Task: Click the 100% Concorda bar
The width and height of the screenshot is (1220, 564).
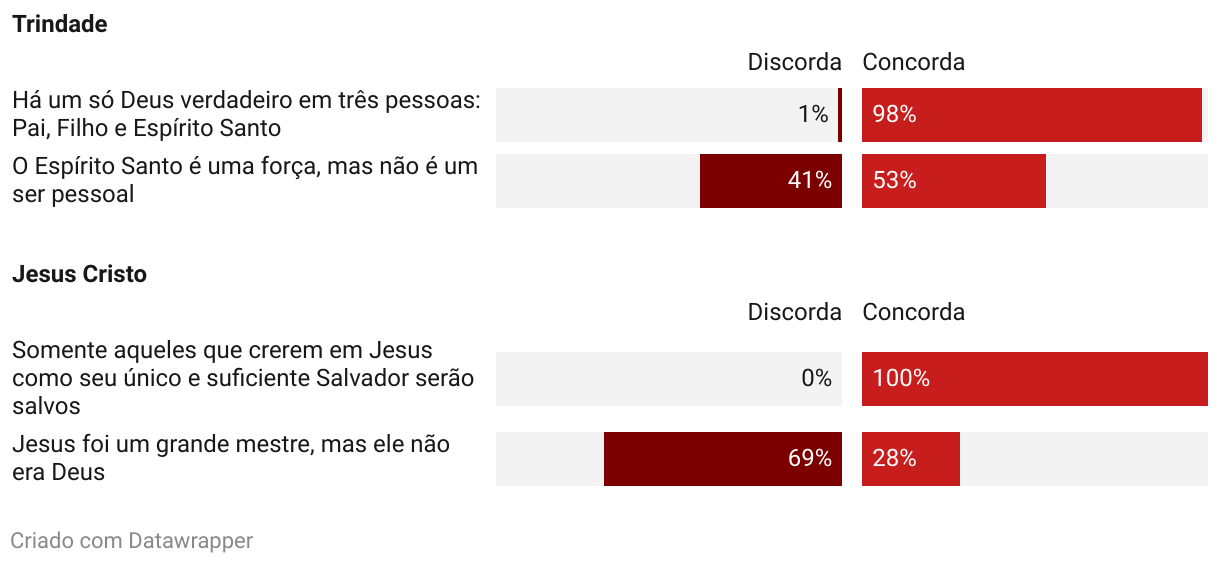Action: point(1035,379)
